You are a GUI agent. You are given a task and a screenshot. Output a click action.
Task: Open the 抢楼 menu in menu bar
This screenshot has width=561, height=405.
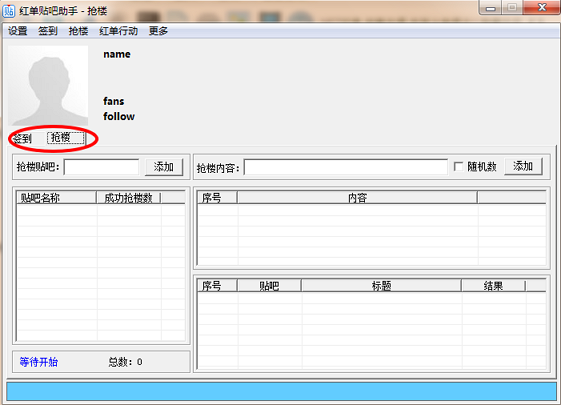[x=78, y=31]
